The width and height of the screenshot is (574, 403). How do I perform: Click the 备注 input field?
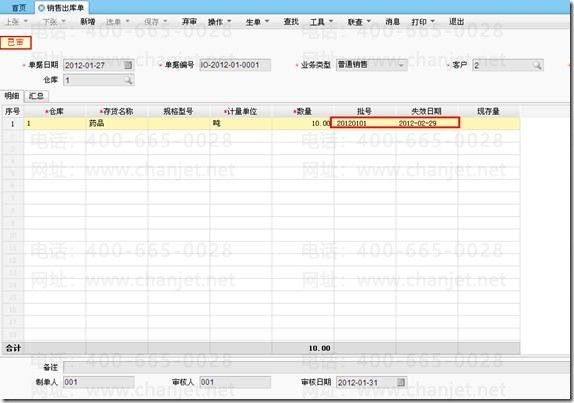317,367
